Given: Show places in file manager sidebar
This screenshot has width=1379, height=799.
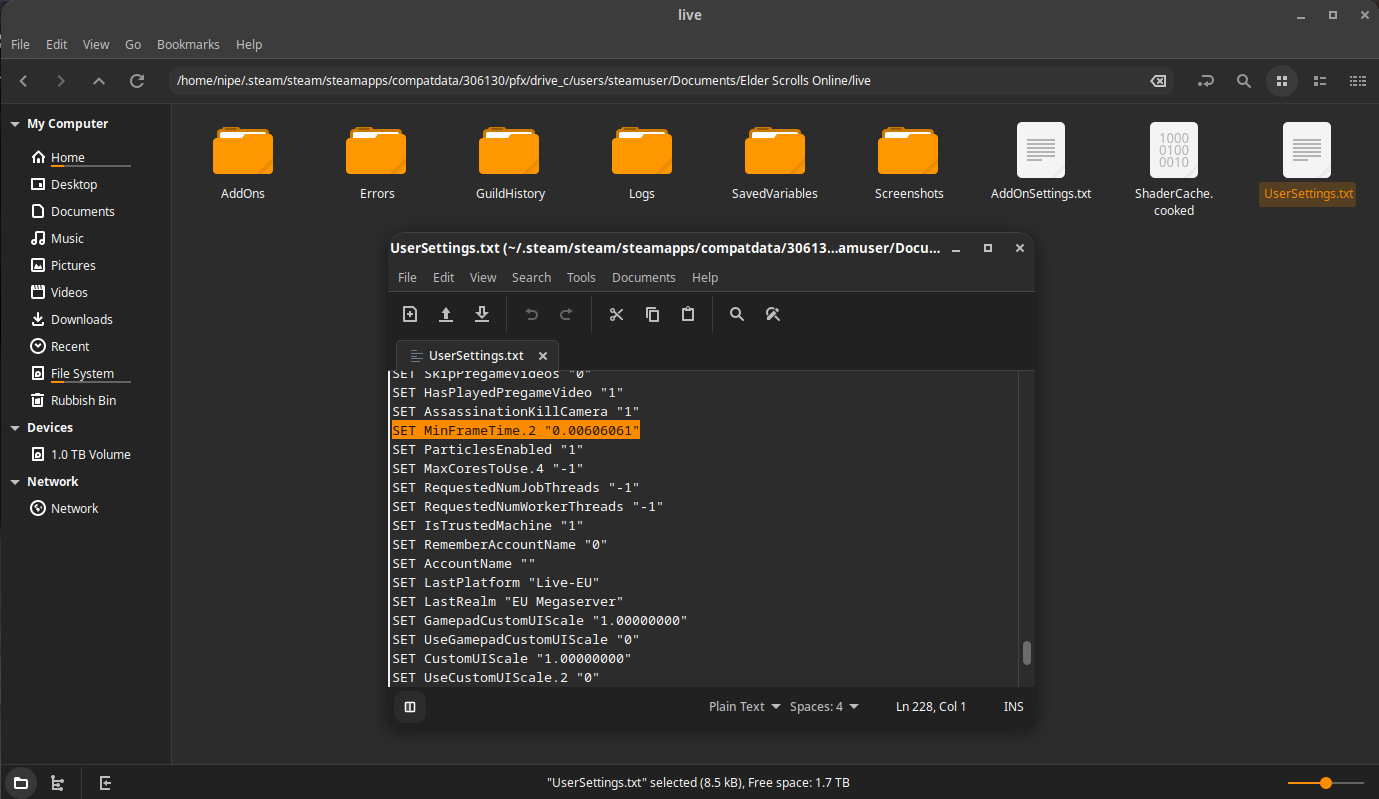Looking at the screenshot, I should click(x=21, y=783).
